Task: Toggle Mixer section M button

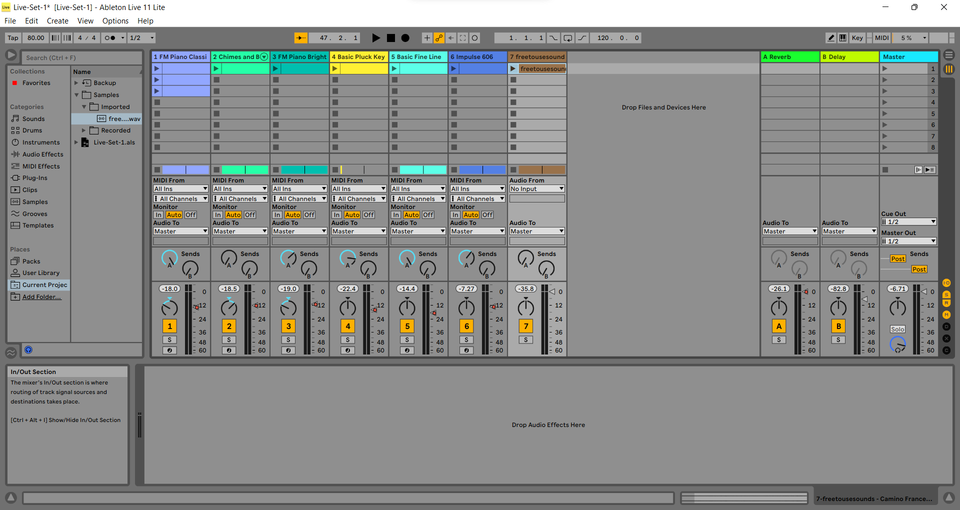Action: (947, 315)
